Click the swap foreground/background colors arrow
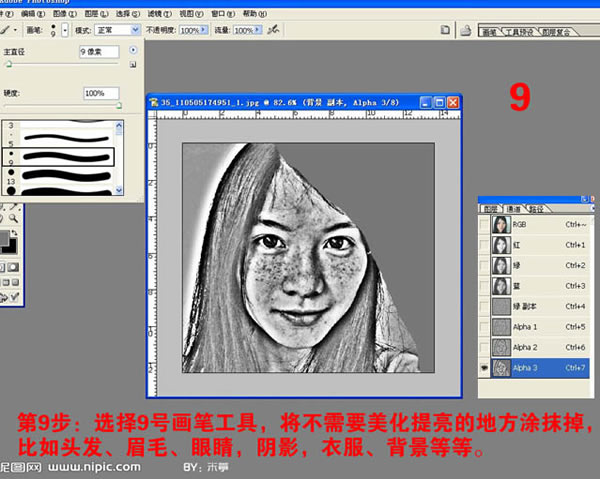This screenshot has width=600, height=479. pos(15,233)
